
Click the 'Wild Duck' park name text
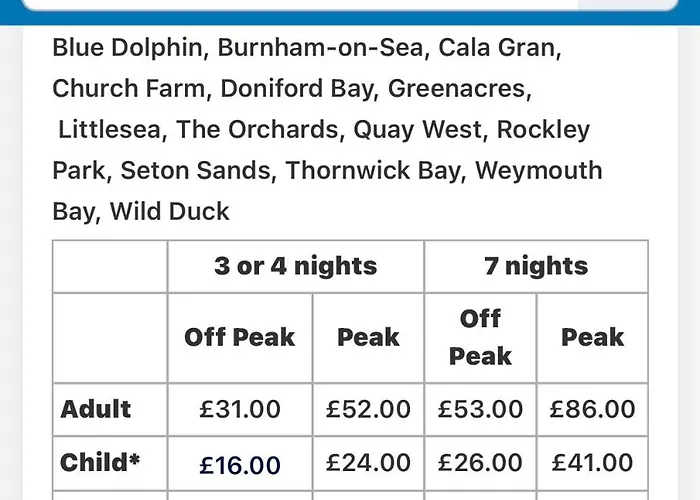[x=170, y=212]
